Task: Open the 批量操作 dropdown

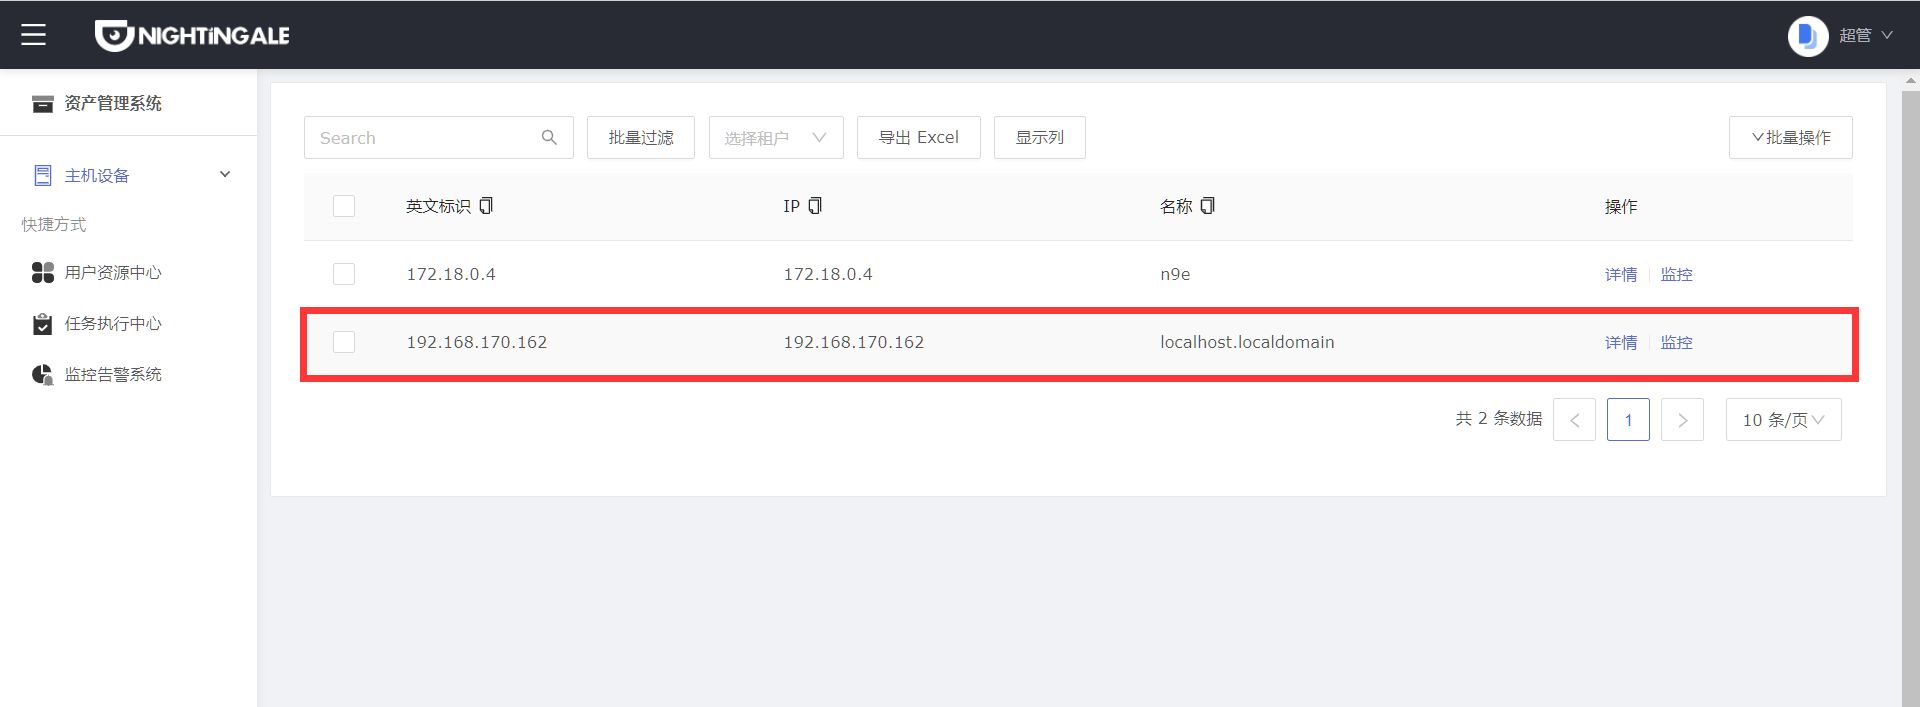Action: point(1791,137)
